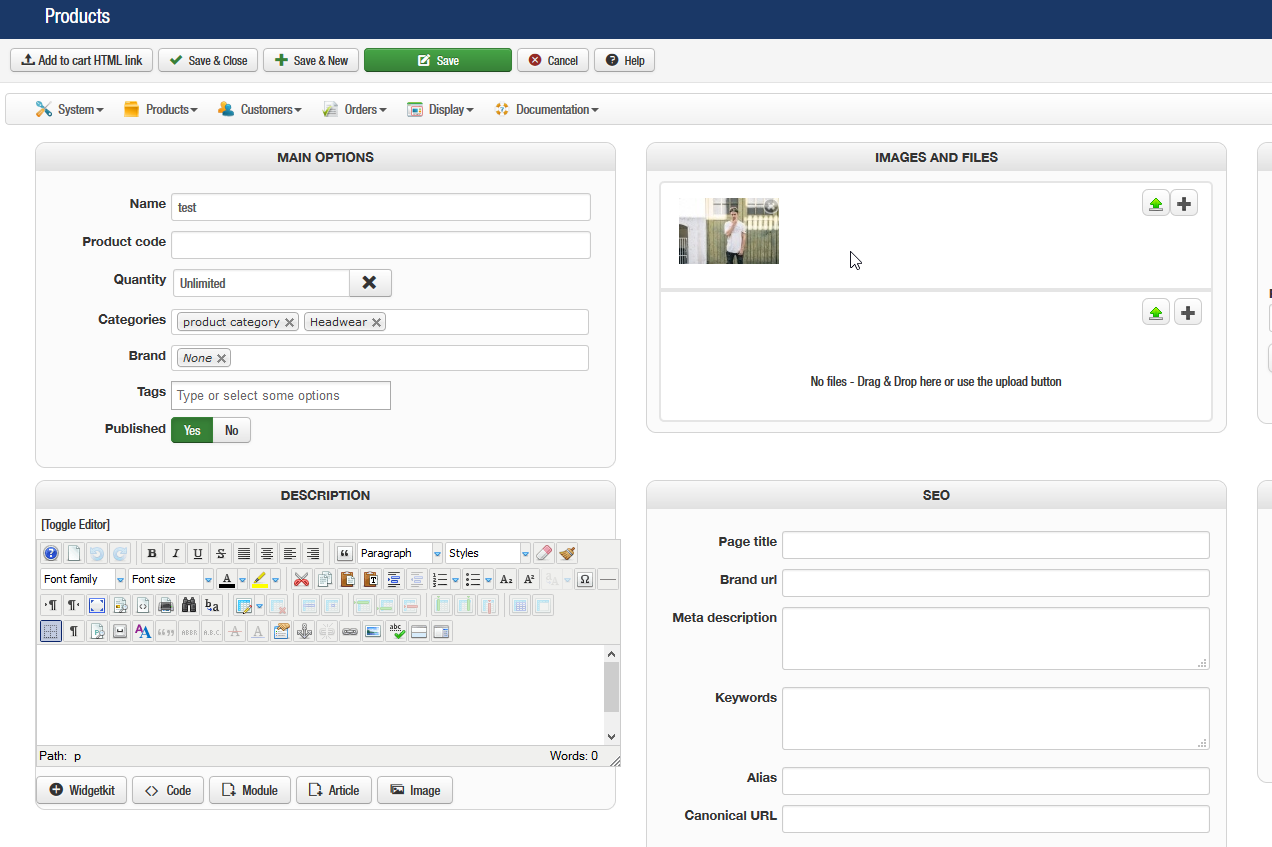The width and height of the screenshot is (1272, 847).
Task: Click the broom Cleanup Code icon
Action: click(x=567, y=553)
